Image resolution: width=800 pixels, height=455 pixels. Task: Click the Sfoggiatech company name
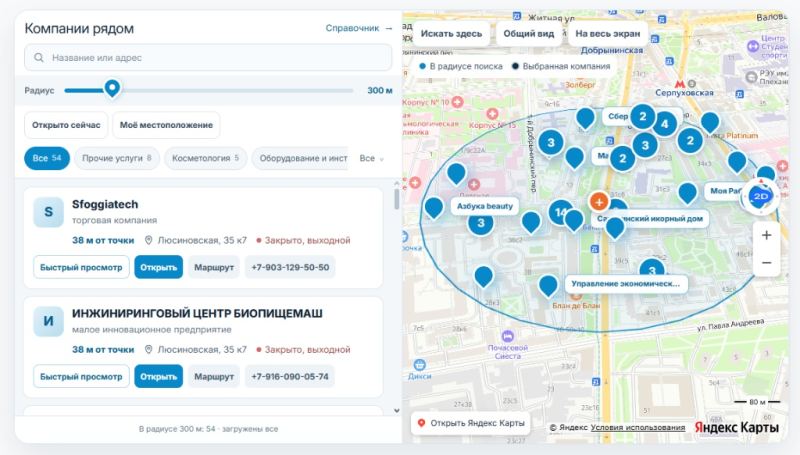click(105, 205)
